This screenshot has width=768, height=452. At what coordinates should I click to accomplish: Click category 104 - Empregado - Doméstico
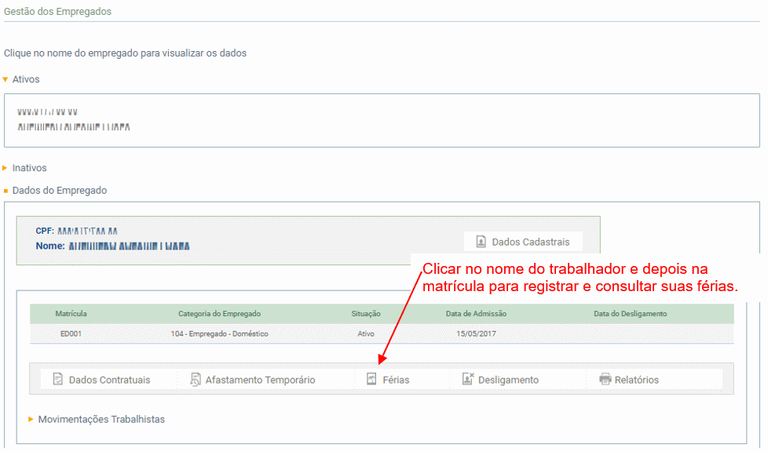pyautogui.click(x=219, y=333)
